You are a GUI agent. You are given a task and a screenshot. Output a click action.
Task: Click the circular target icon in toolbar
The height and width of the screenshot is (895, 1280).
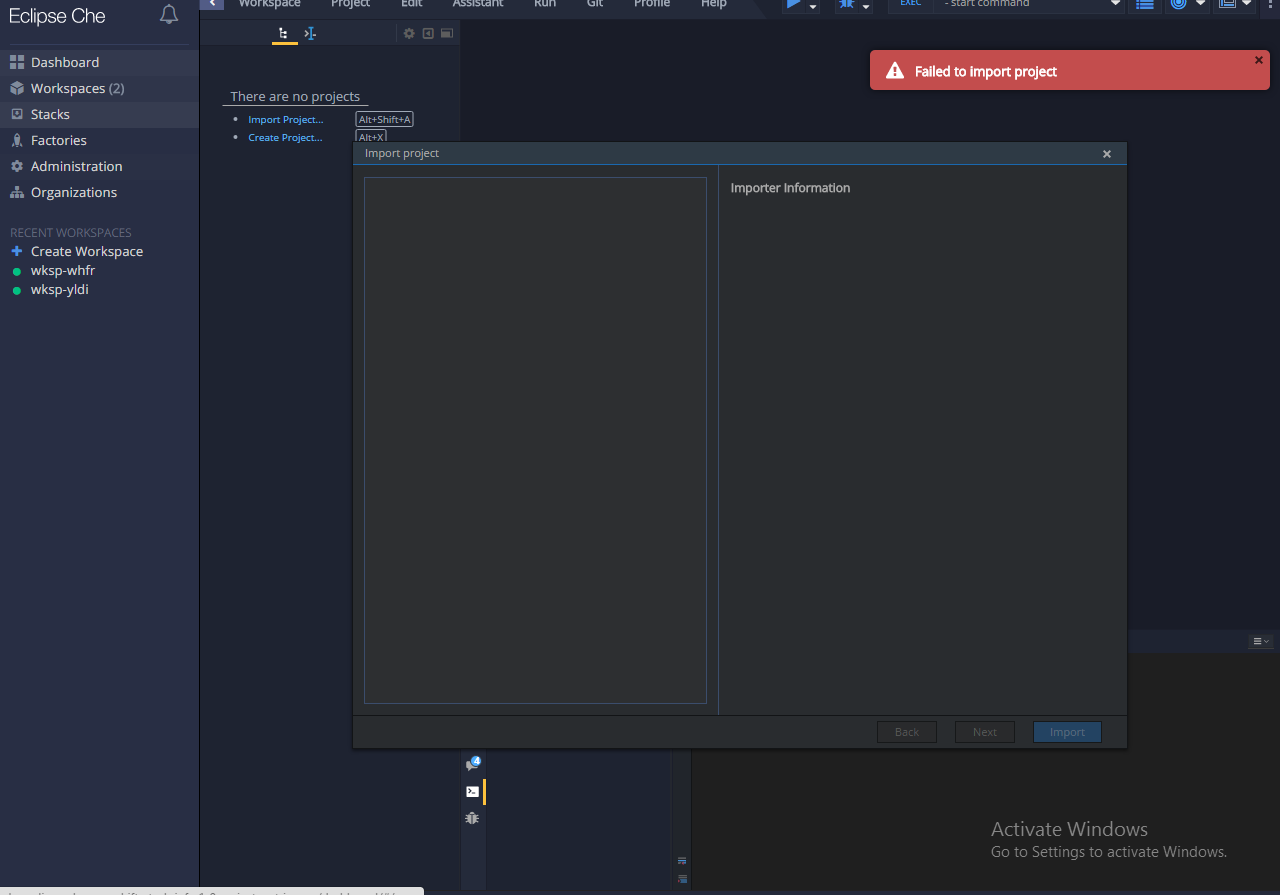tap(1178, 4)
